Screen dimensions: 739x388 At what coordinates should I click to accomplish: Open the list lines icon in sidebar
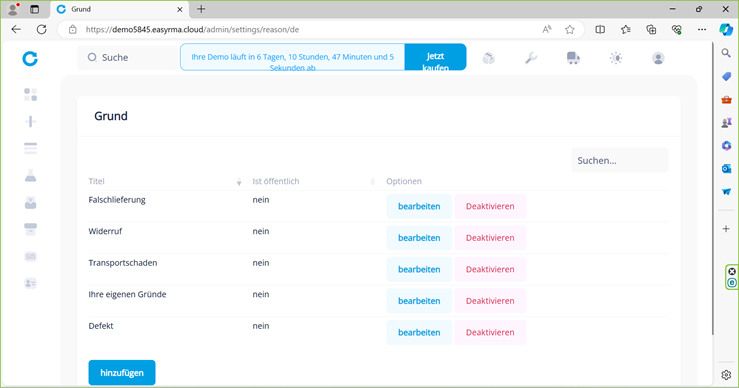coord(31,149)
